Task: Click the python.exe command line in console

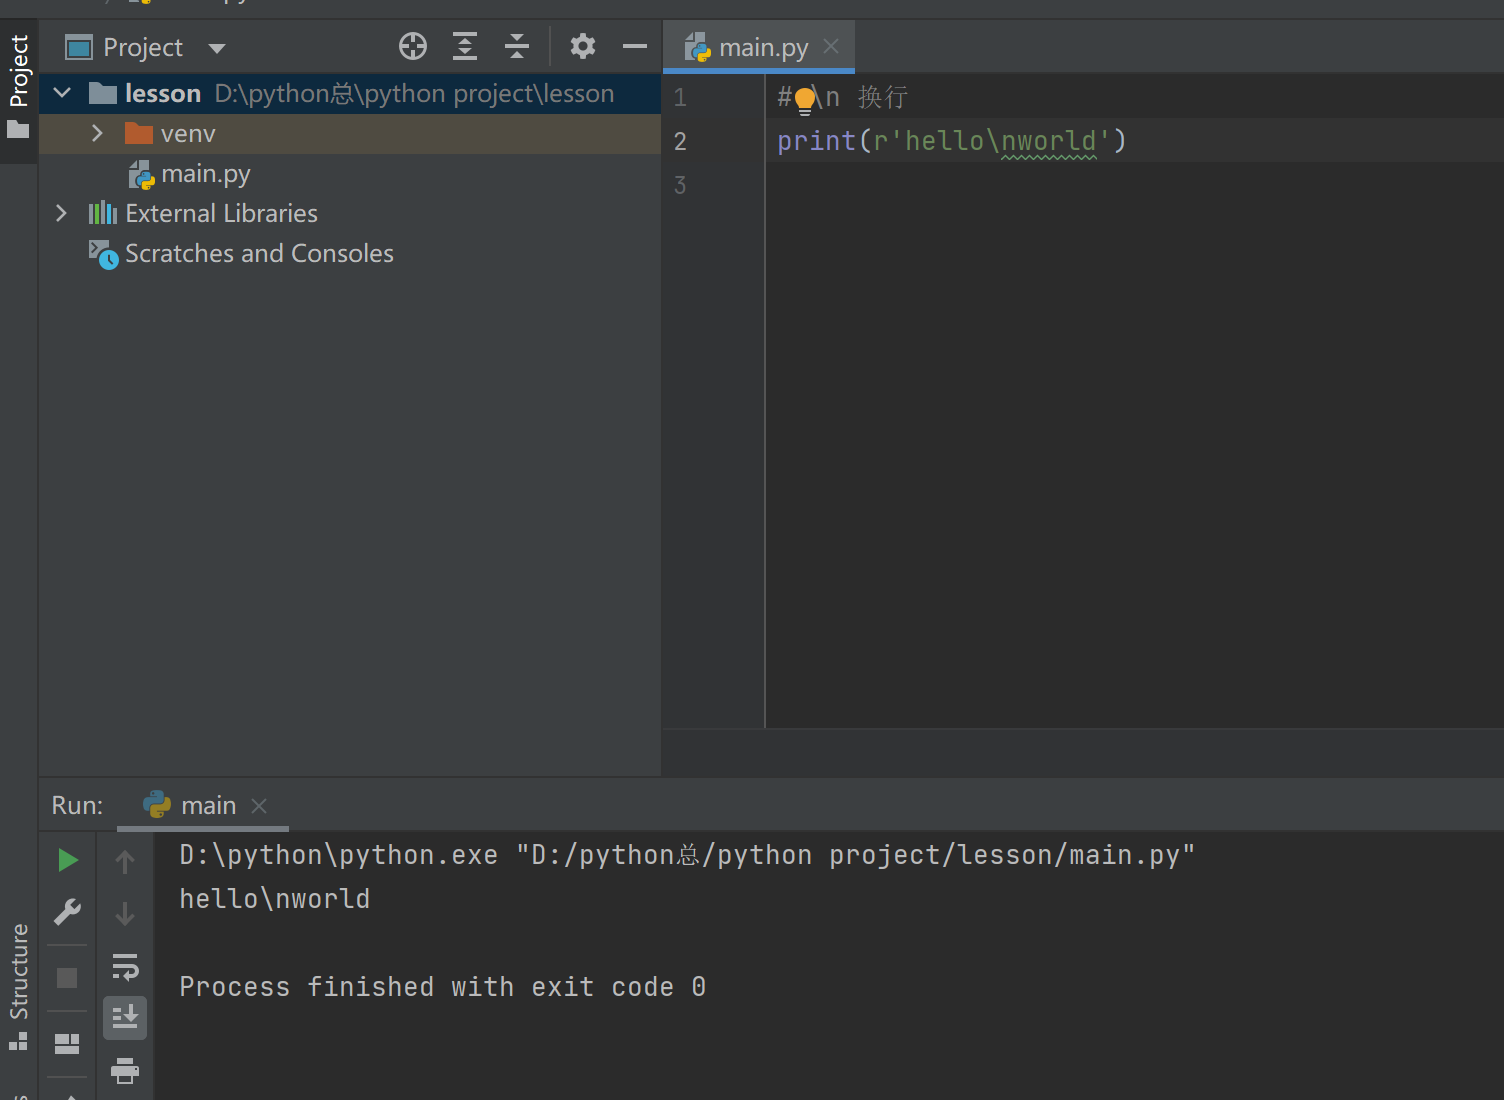Action: pyautogui.click(x=687, y=855)
